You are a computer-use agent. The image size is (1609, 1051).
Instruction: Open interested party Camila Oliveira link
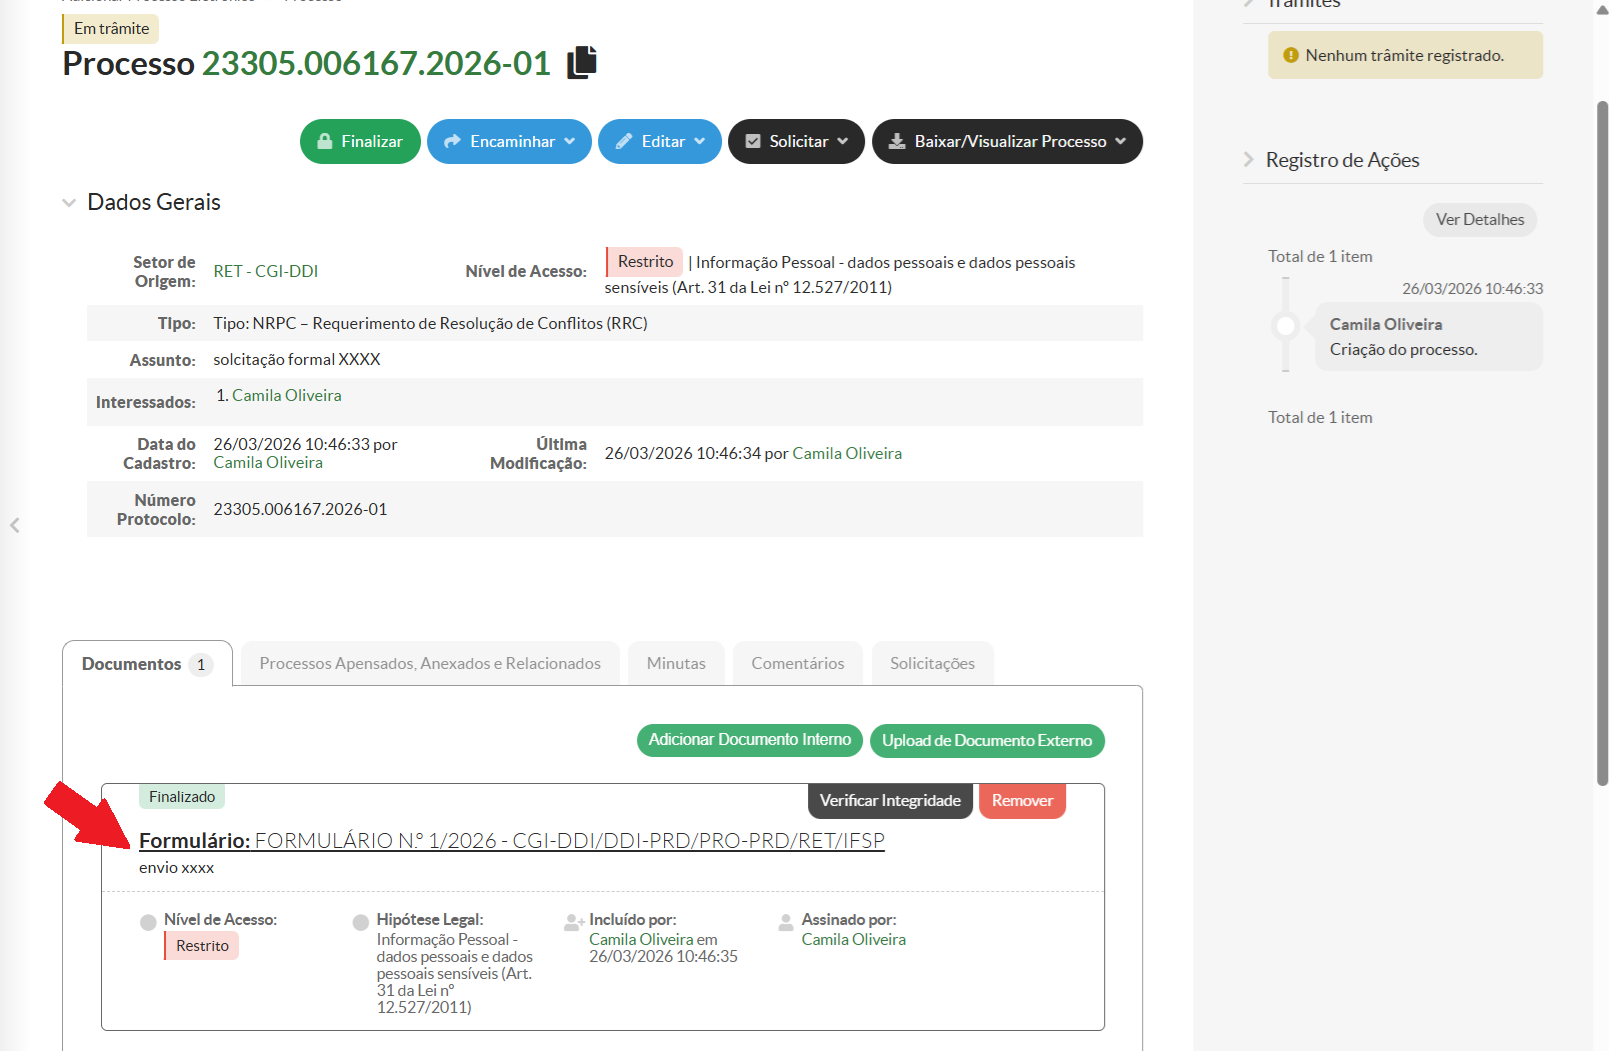[x=286, y=396]
